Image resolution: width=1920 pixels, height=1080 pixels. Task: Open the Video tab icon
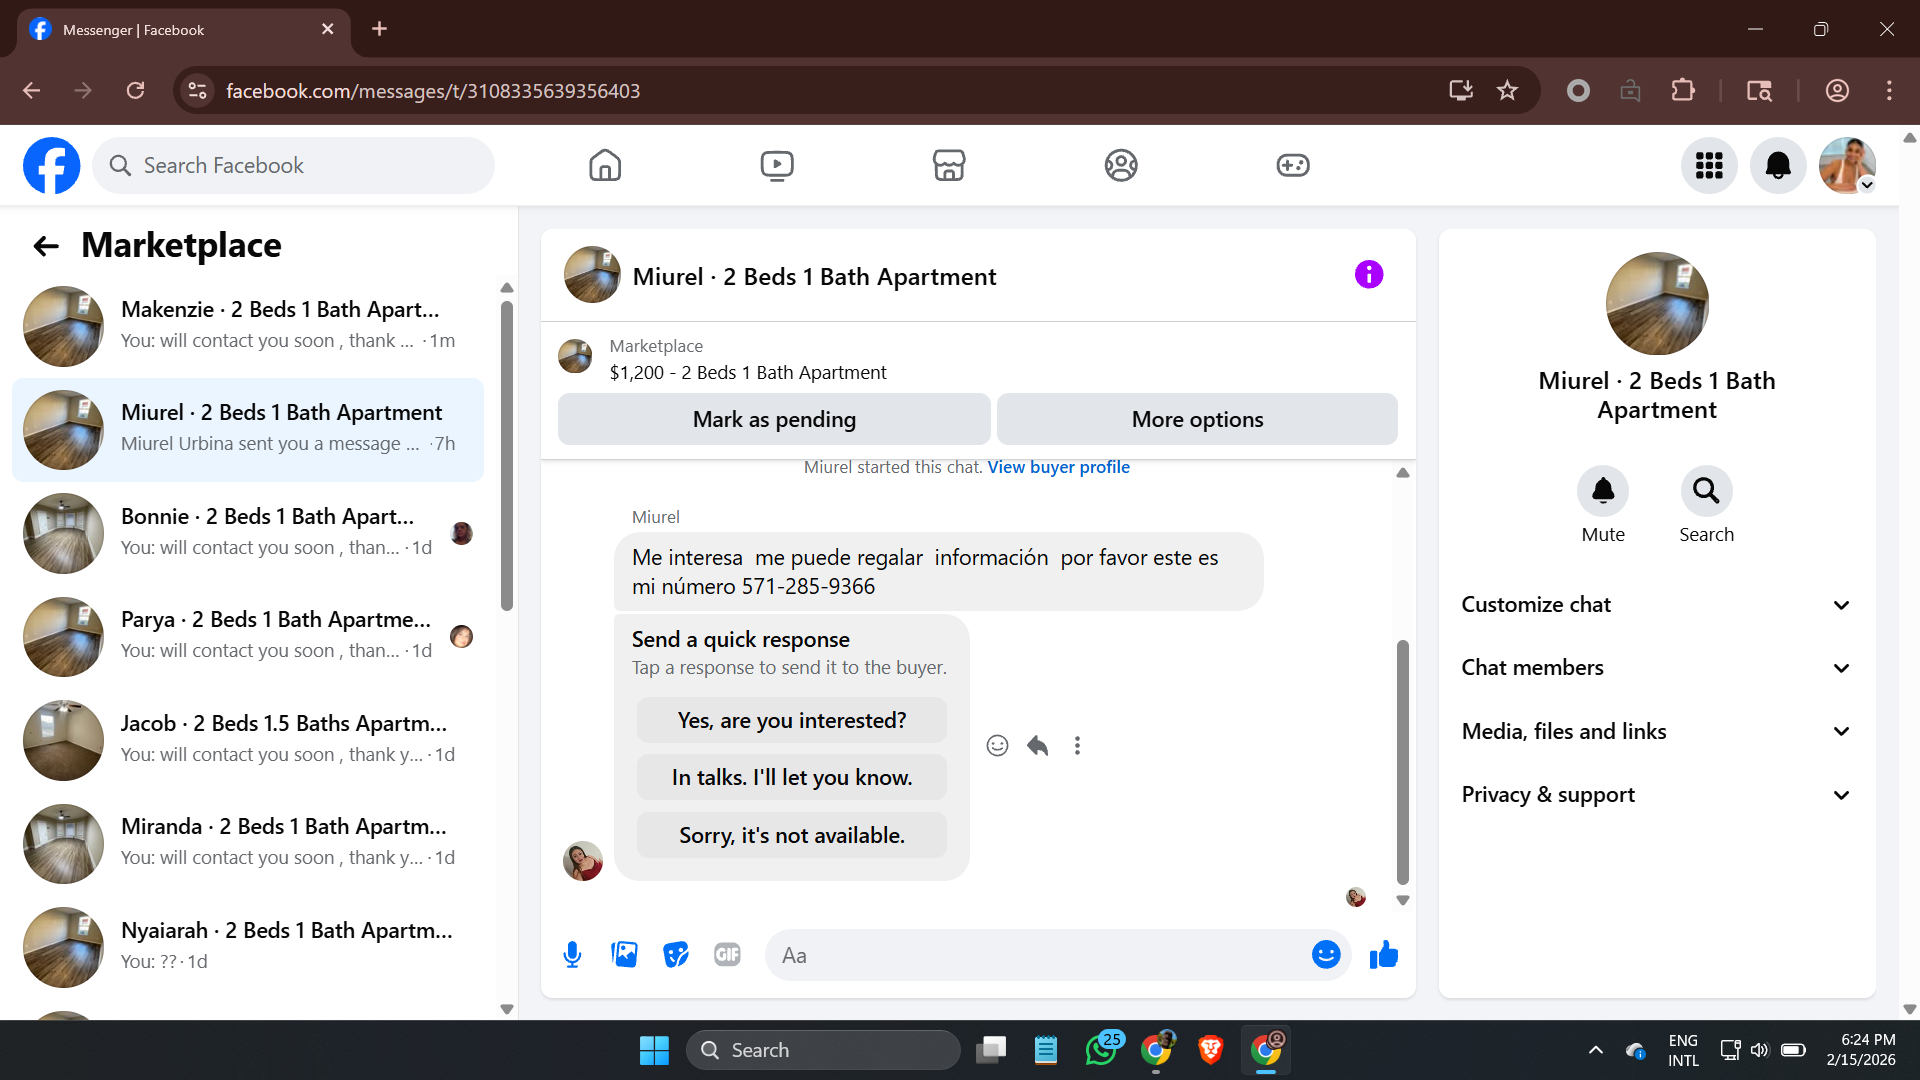pyautogui.click(x=777, y=165)
